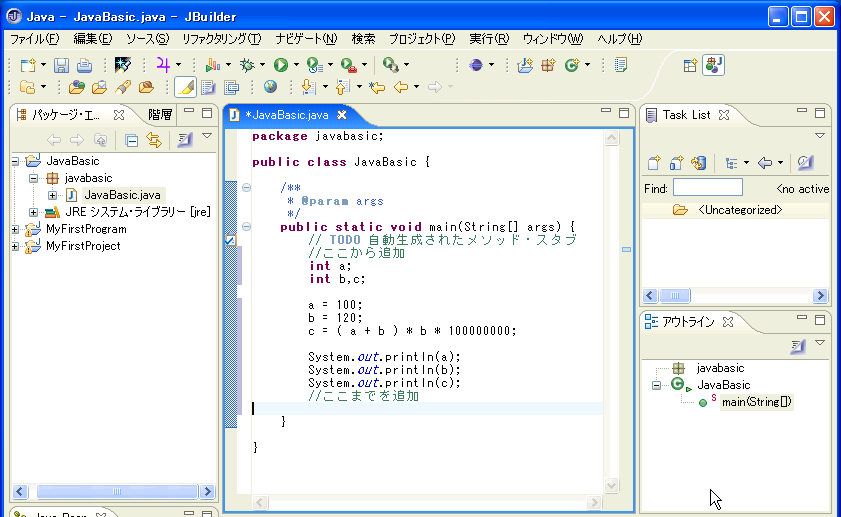The height and width of the screenshot is (517, 841).
Task: Click the Save icon in the toolbar
Action: 62,65
